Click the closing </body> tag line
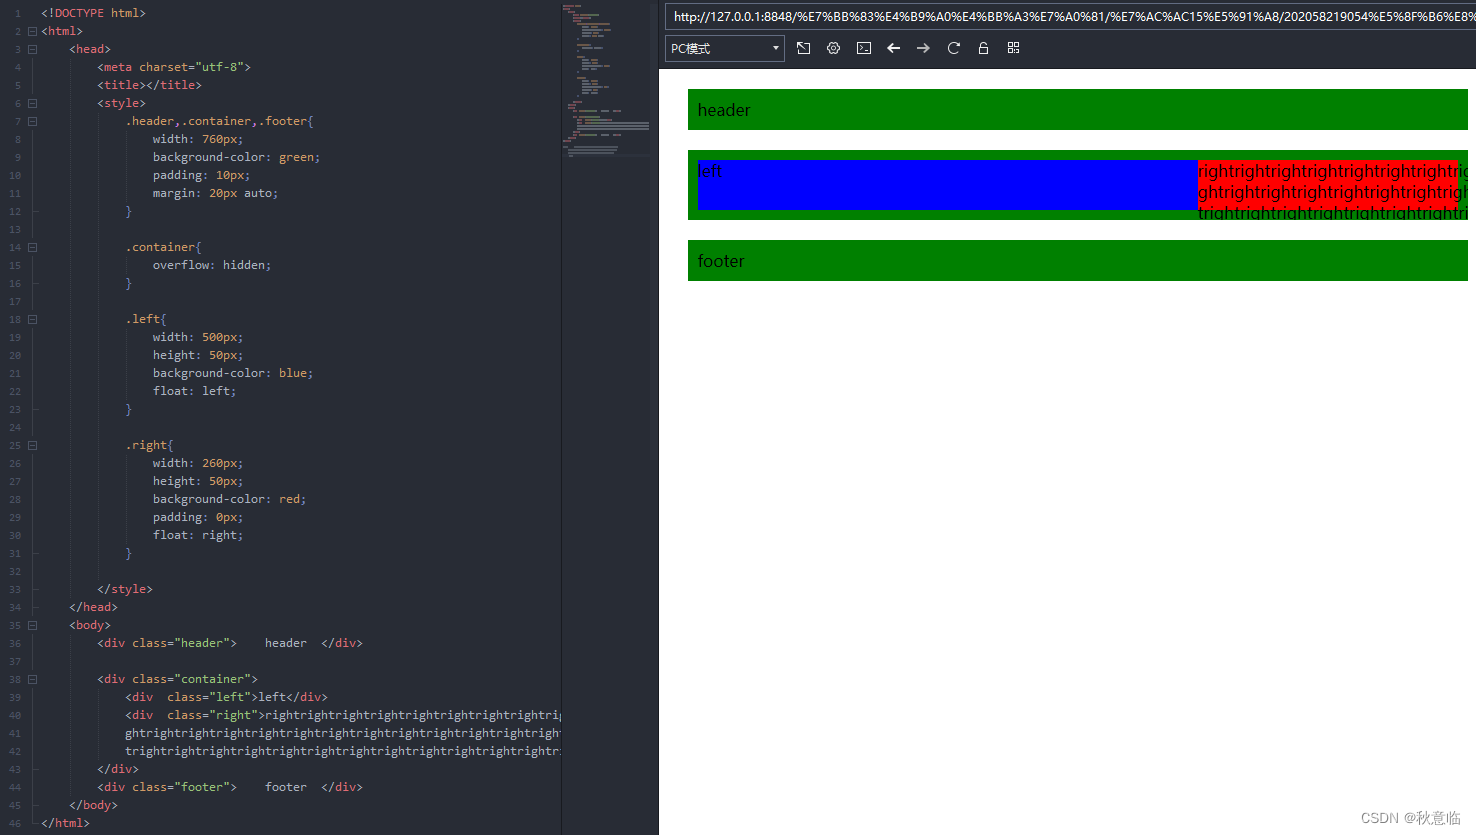This screenshot has width=1476, height=835. [93, 805]
